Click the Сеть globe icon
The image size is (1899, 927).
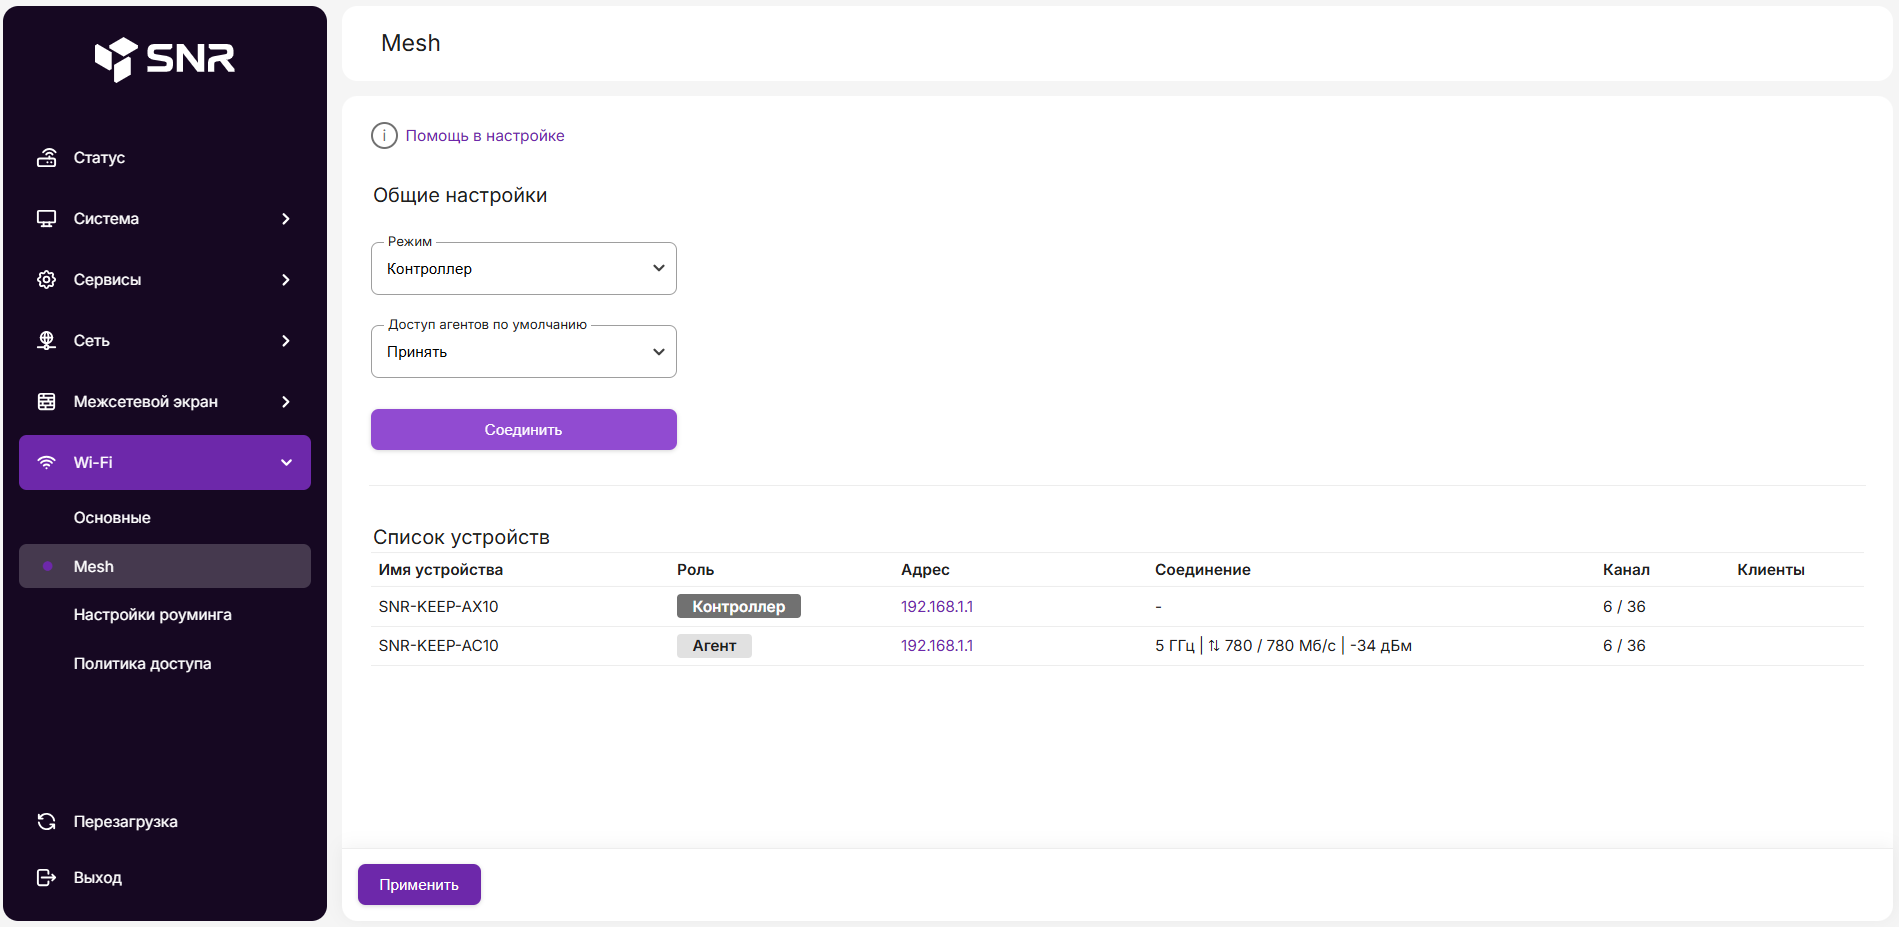click(46, 341)
